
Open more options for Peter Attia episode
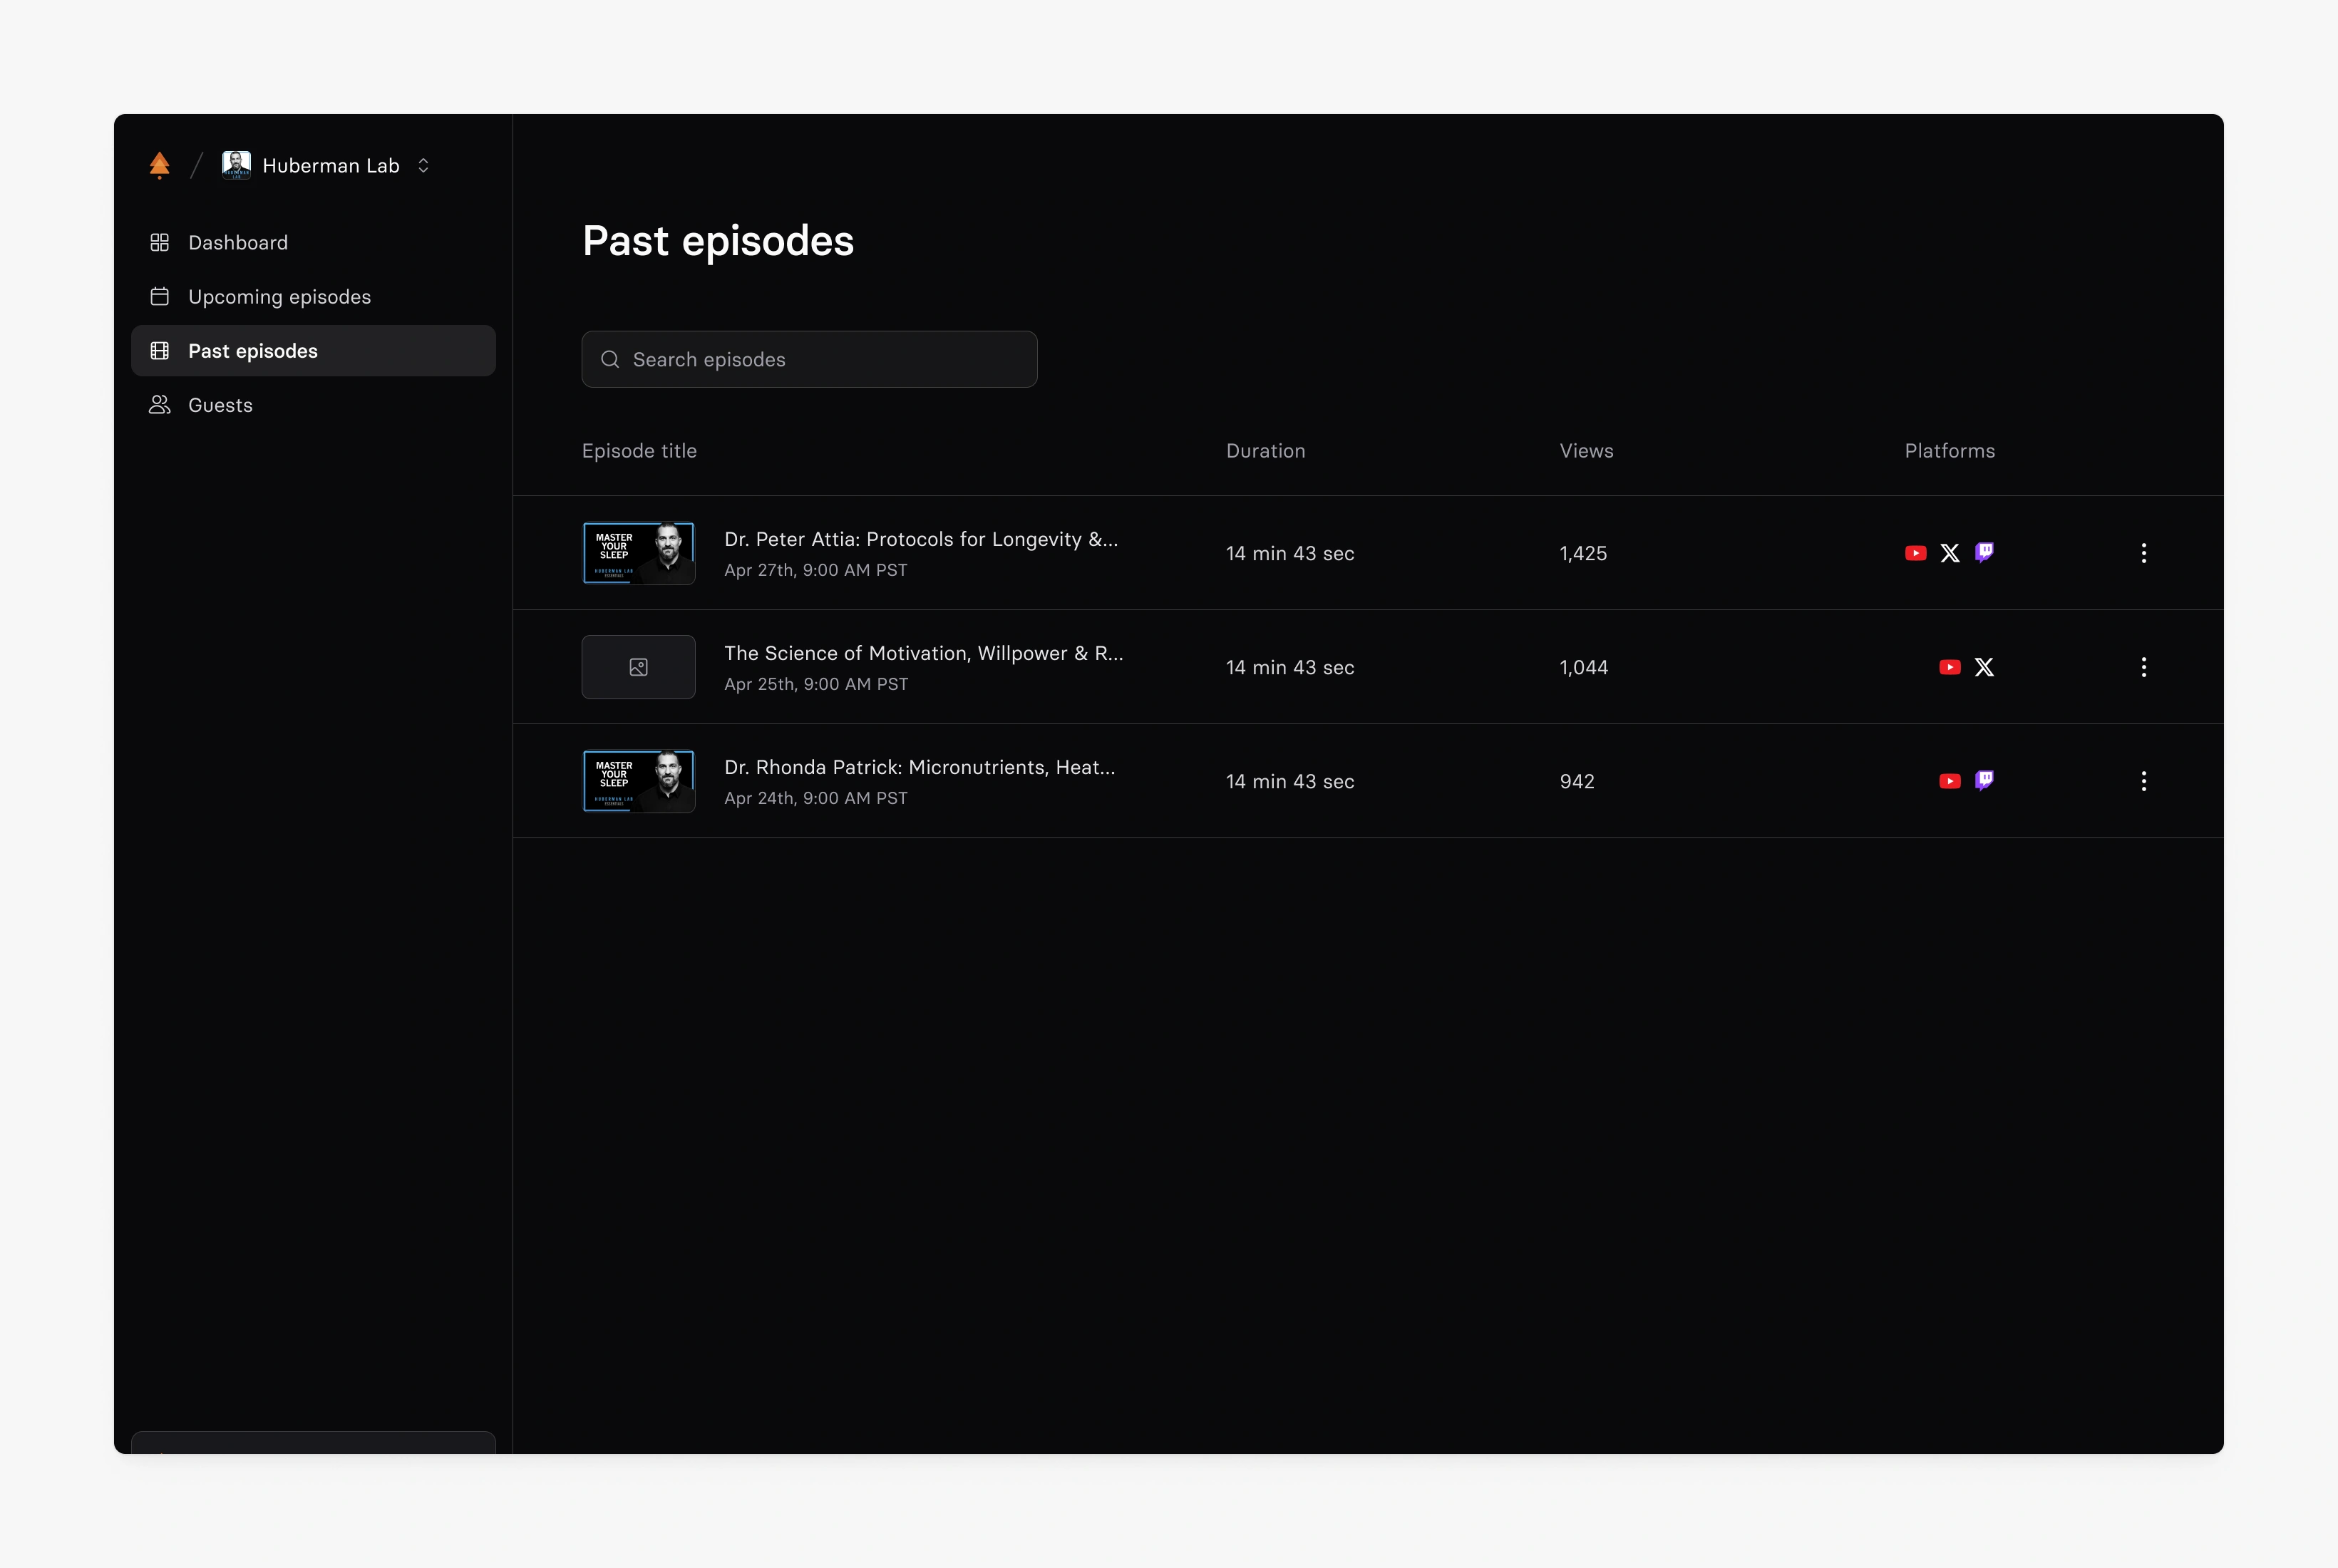point(2143,553)
